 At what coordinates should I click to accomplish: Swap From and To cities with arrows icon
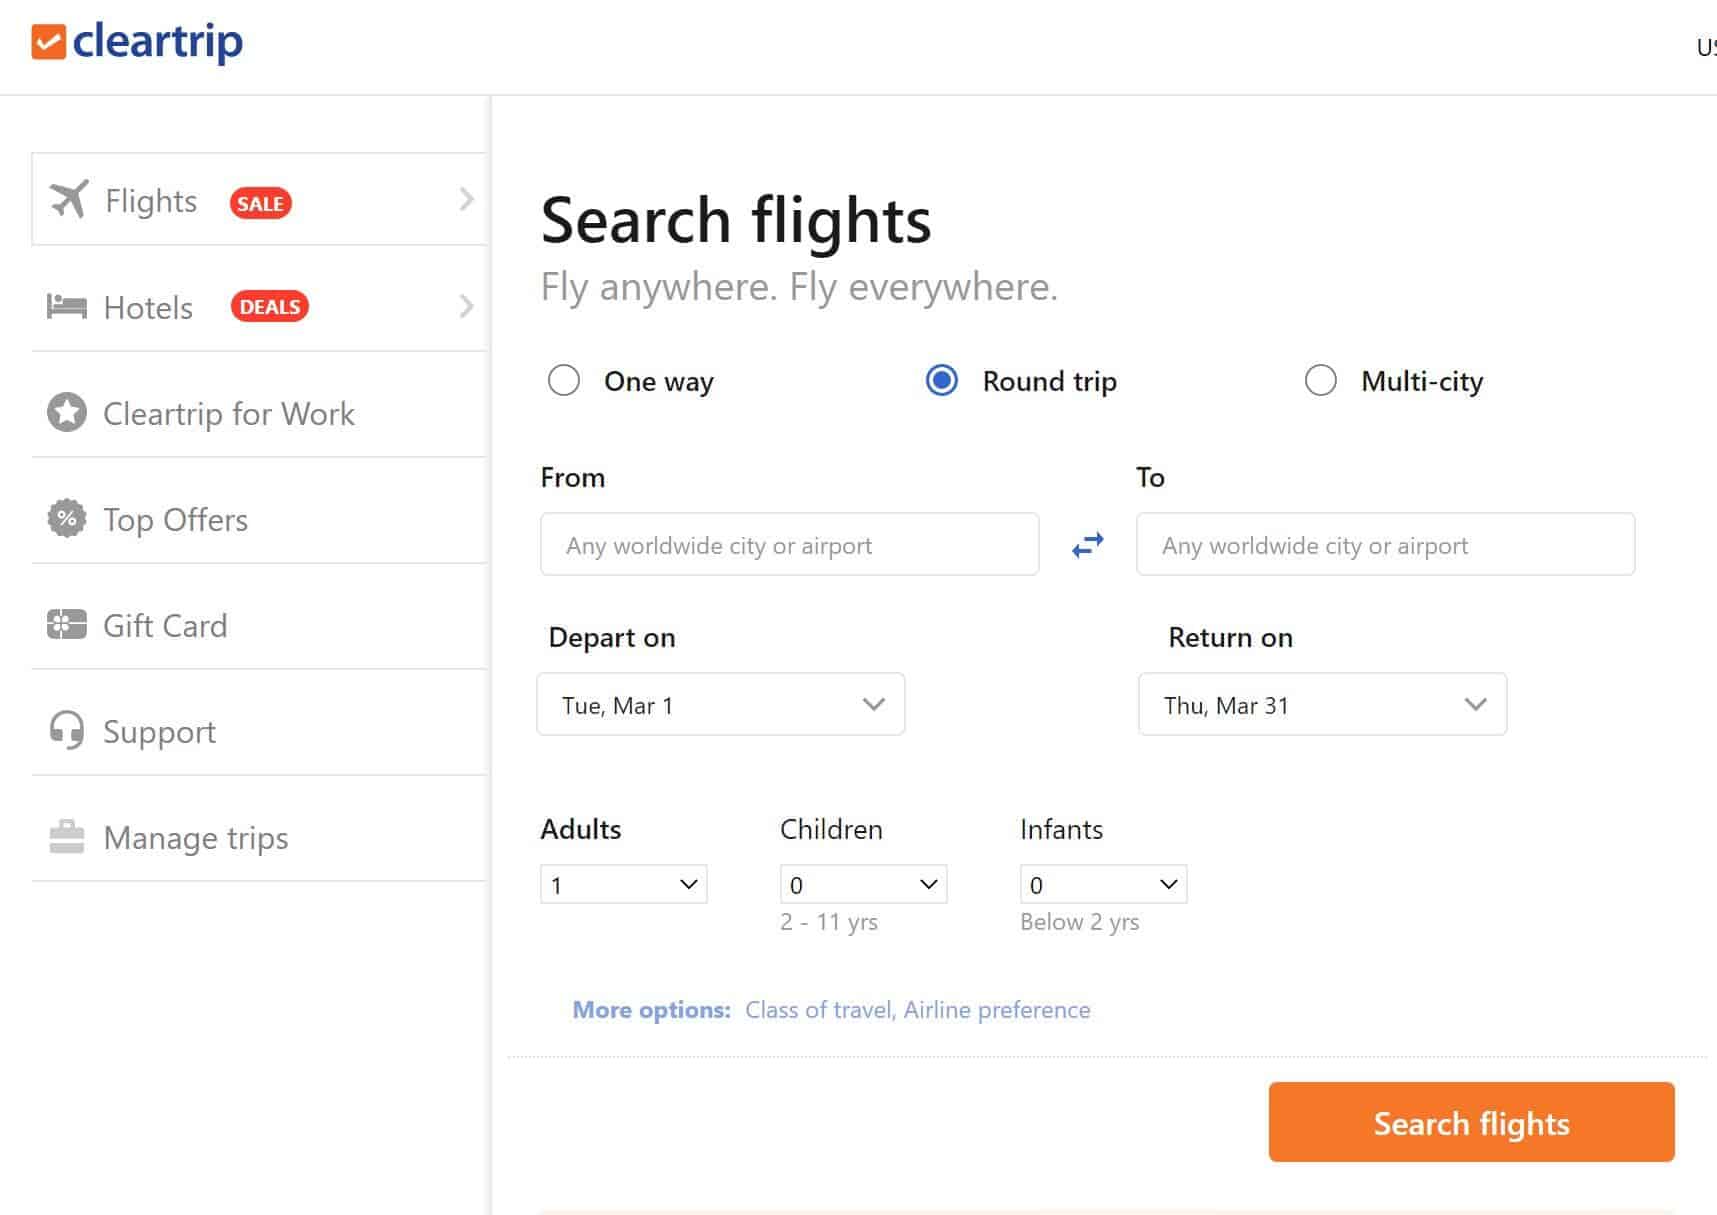tap(1087, 544)
